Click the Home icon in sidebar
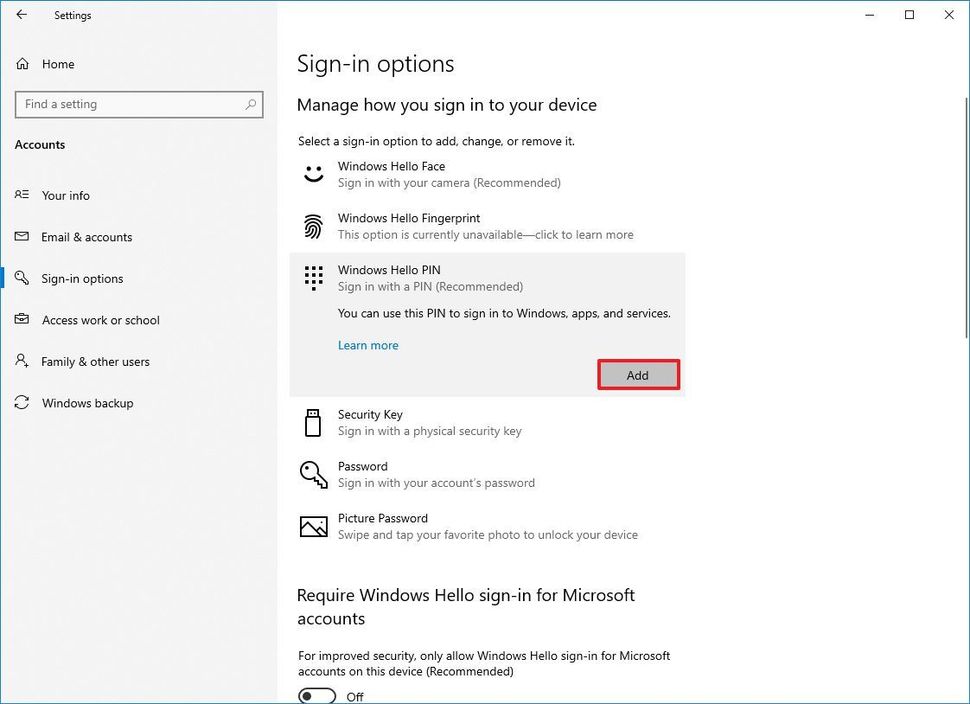The height and width of the screenshot is (704, 970). [x=22, y=64]
